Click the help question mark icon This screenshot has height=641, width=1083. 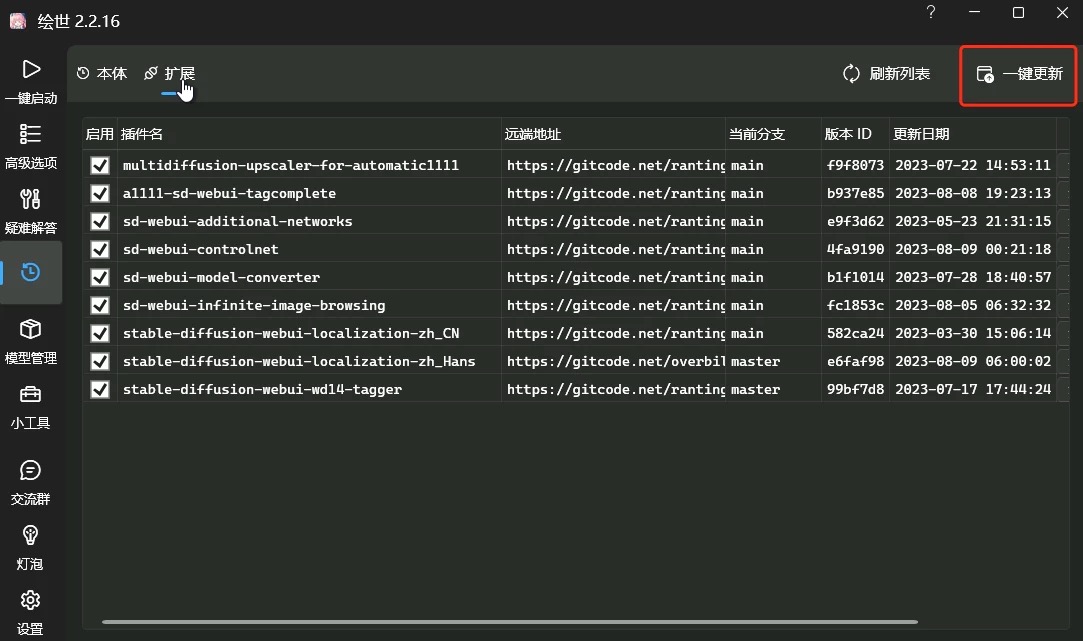tap(930, 13)
